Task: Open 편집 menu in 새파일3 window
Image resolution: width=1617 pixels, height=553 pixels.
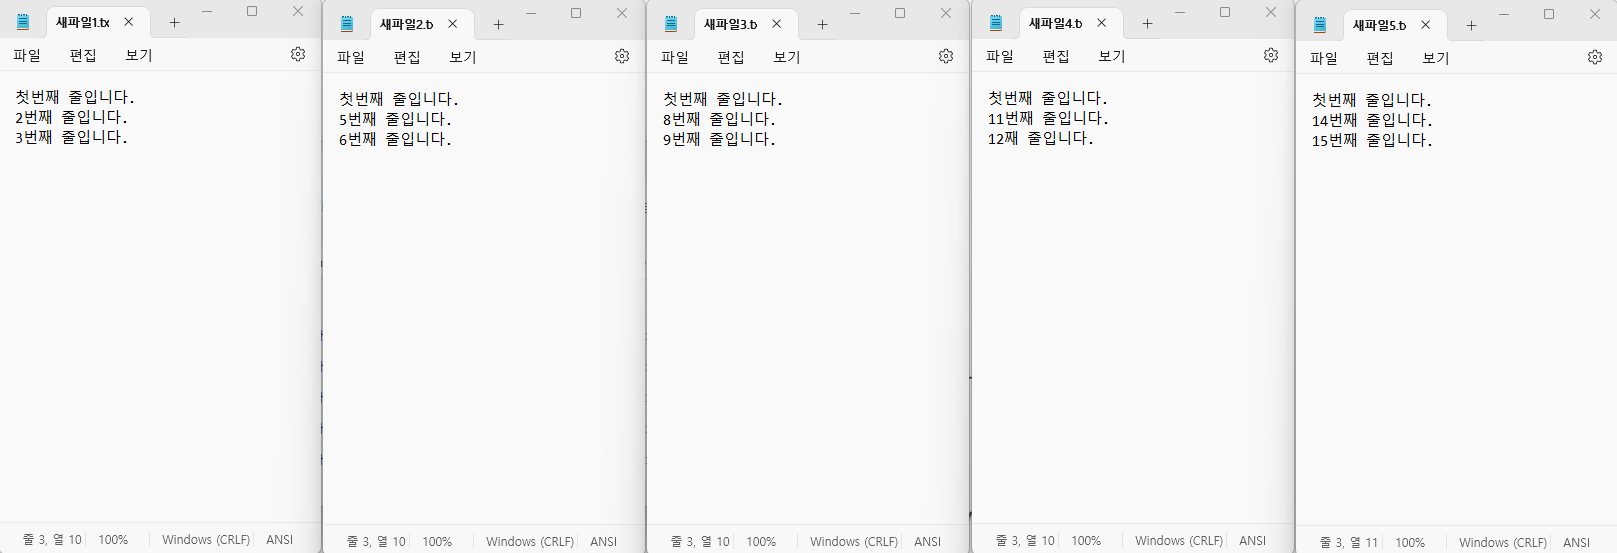Action: [x=731, y=57]
